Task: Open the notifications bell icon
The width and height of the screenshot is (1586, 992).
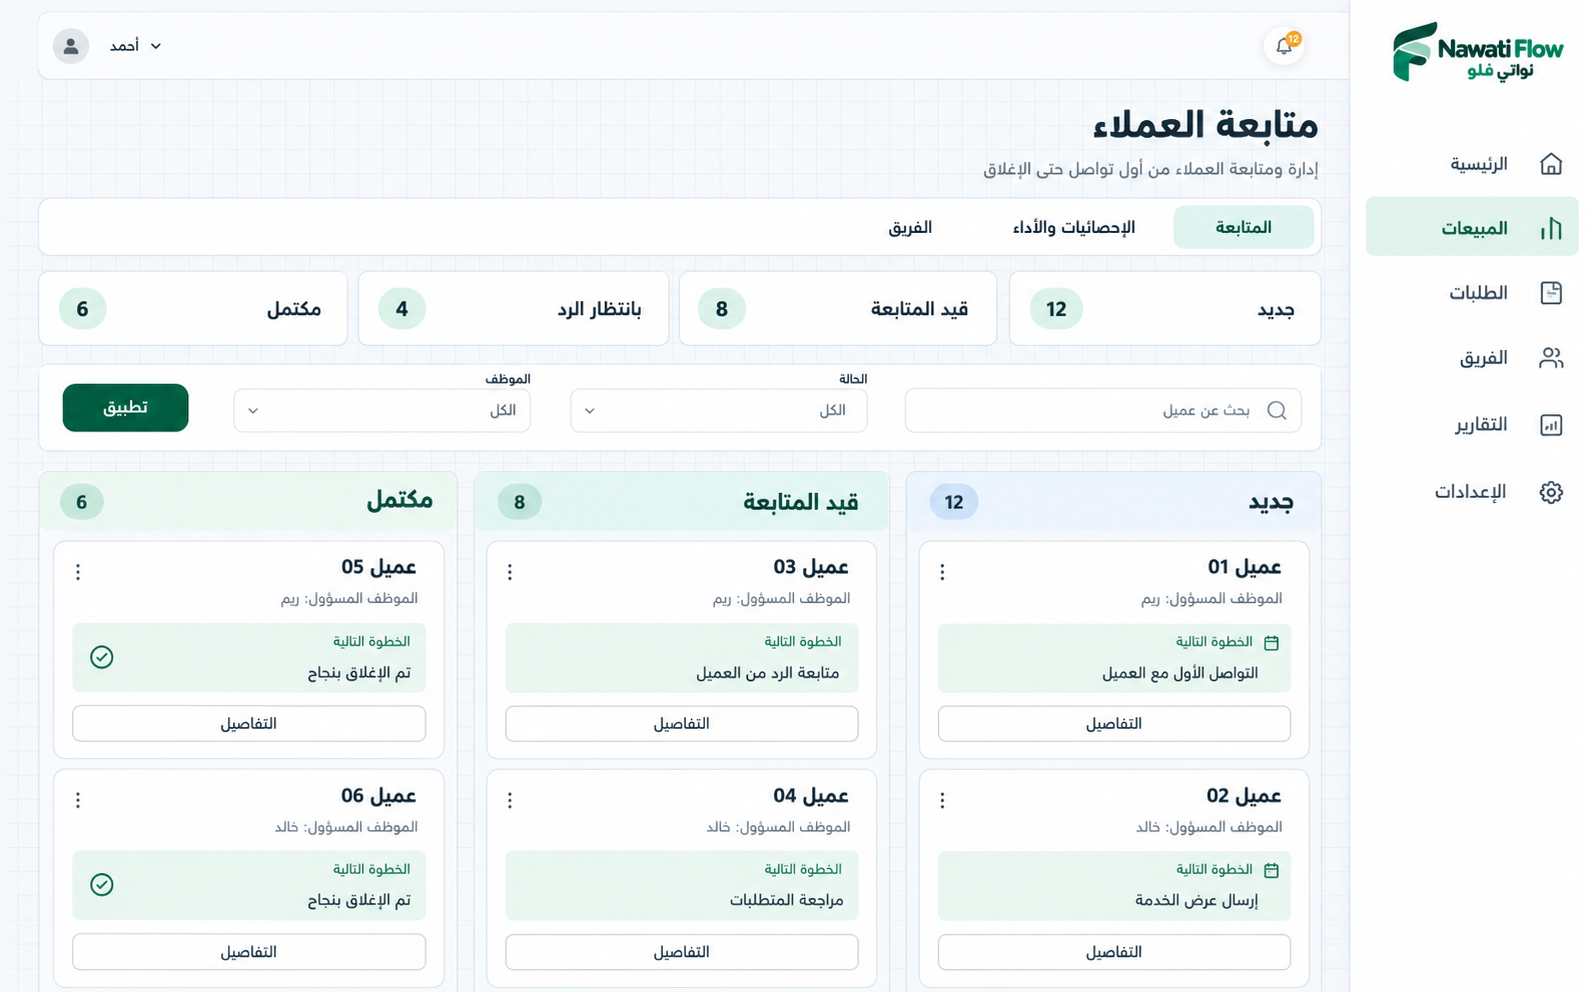Action: point(1284,46)
